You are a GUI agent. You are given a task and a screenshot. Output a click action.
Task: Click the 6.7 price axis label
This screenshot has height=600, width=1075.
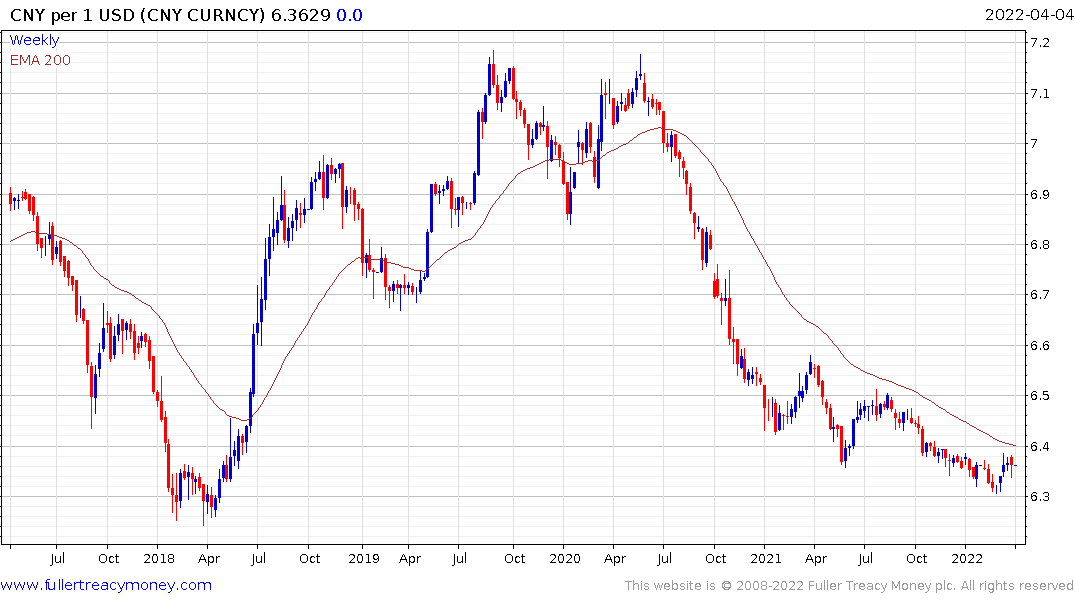[1039, 295]
